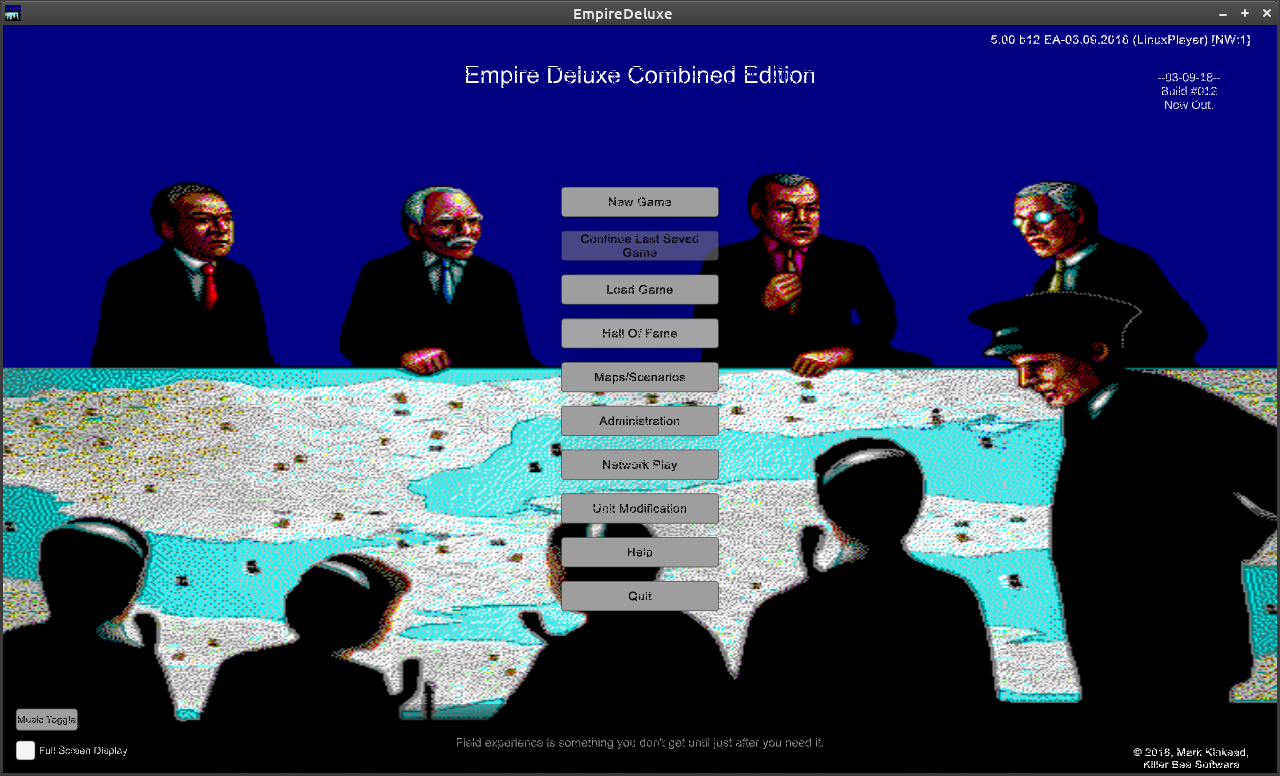View the Hall Of Fame
The height and width of the screenshot is (776, 1280).
[640, 333]
